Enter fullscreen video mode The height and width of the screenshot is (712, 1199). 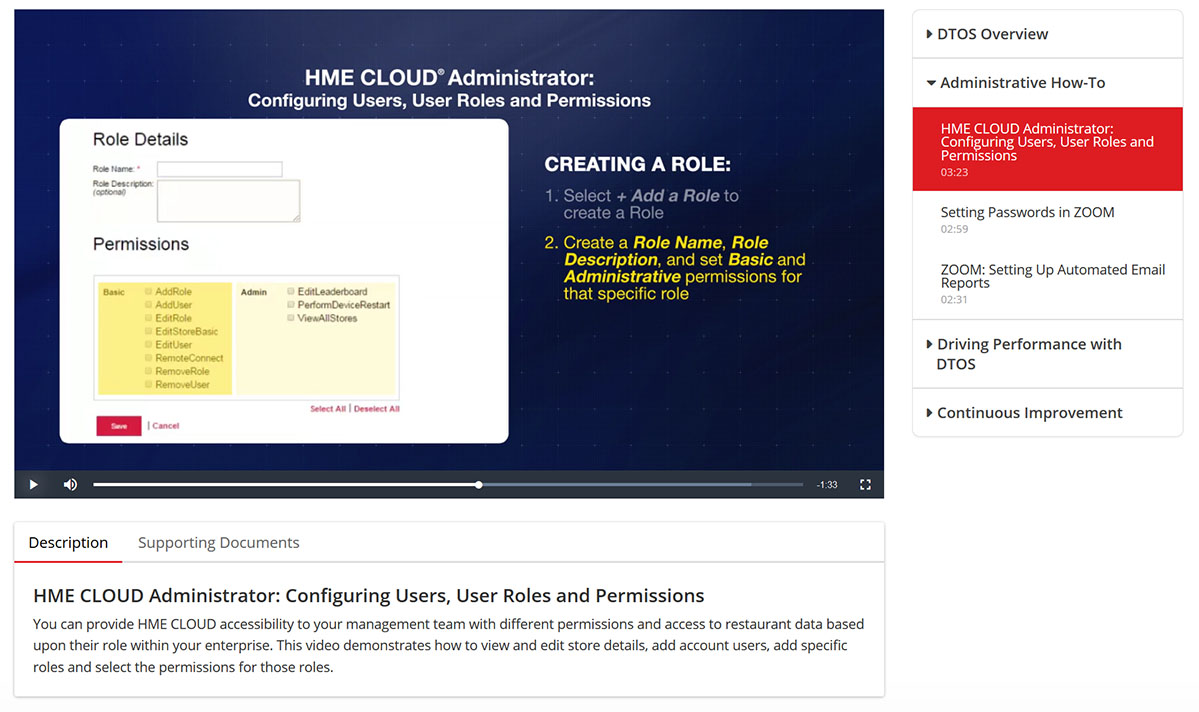click(x=865, y=484)
